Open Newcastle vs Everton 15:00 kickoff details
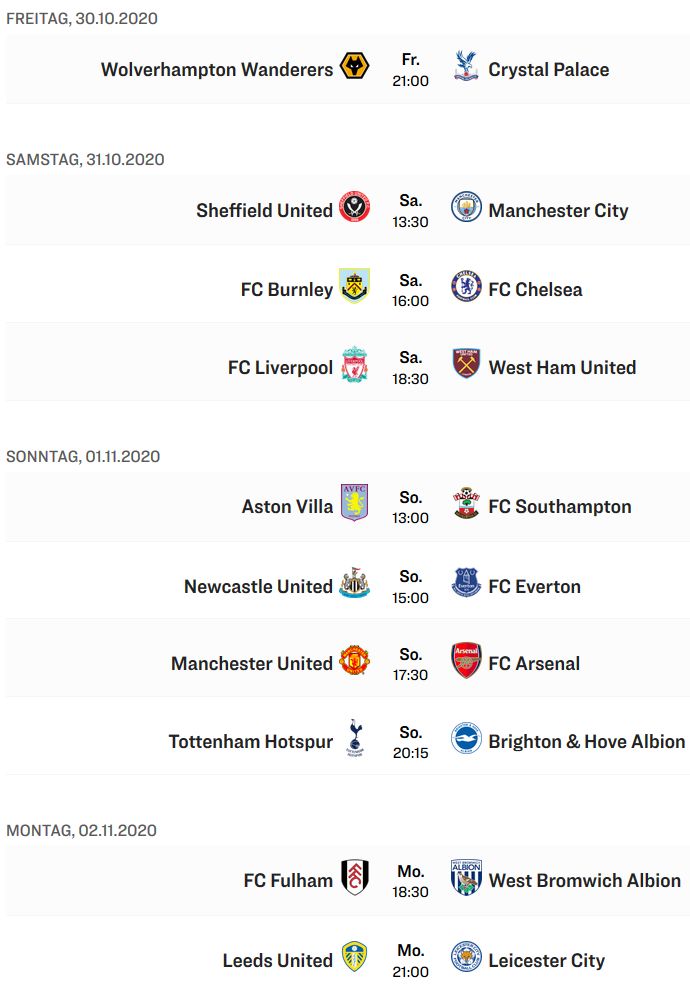This screenshot has width=690, height=991. [x=410, y=587]
